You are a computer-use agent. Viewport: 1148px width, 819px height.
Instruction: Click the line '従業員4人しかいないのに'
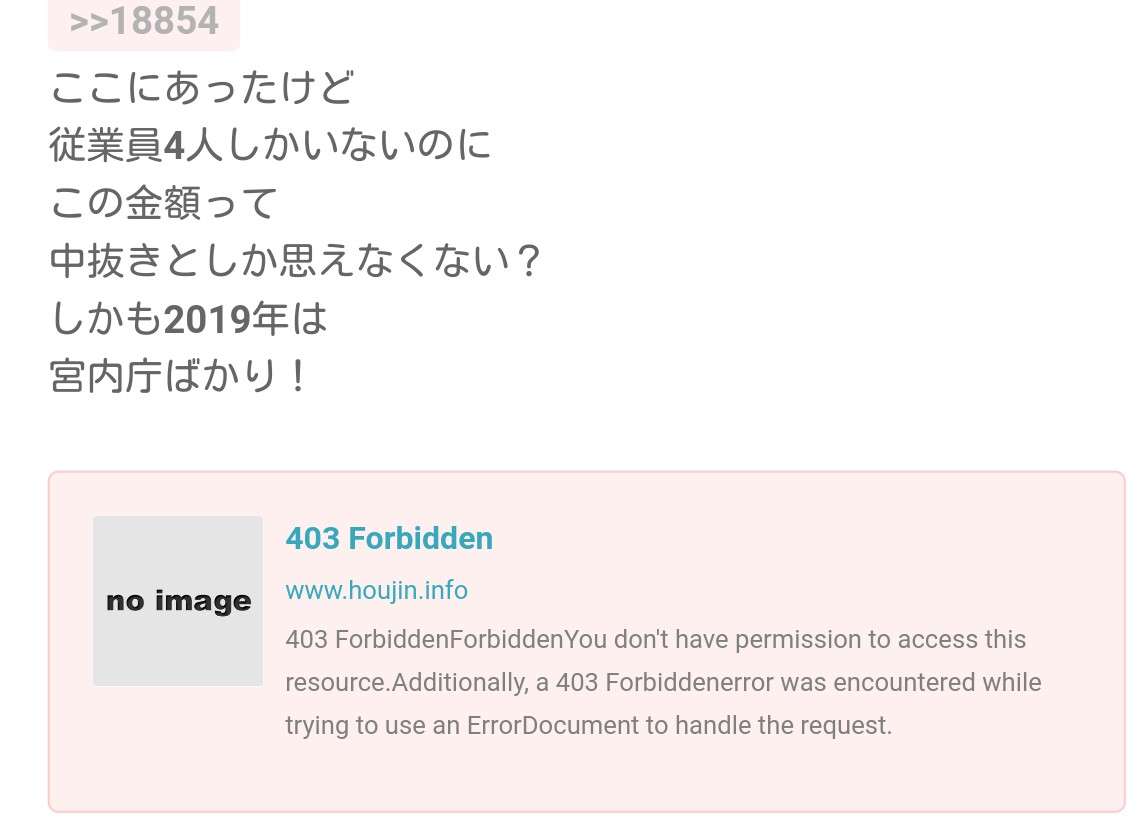tap(270, 144)
